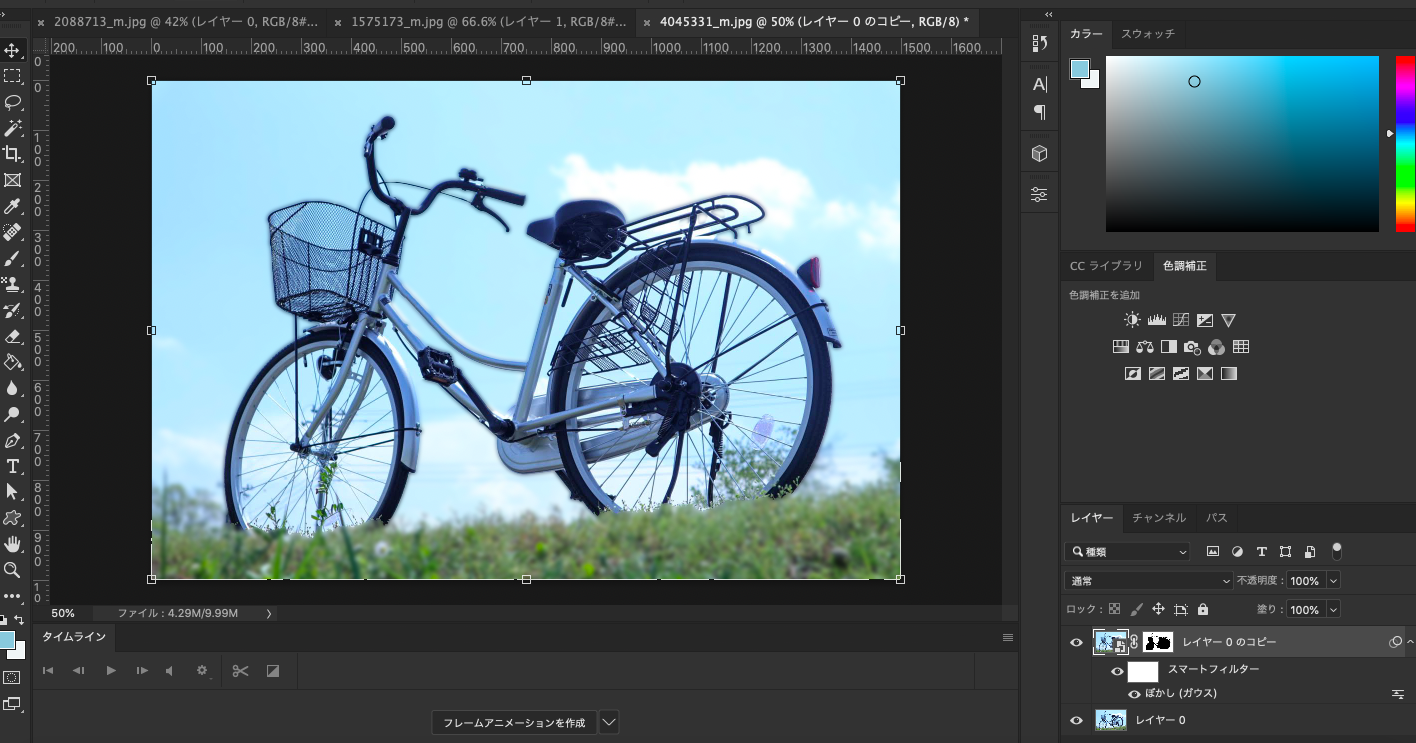Add a Photo Filter adjustment
The image size is (1416, 743).
click(1192, 347)
